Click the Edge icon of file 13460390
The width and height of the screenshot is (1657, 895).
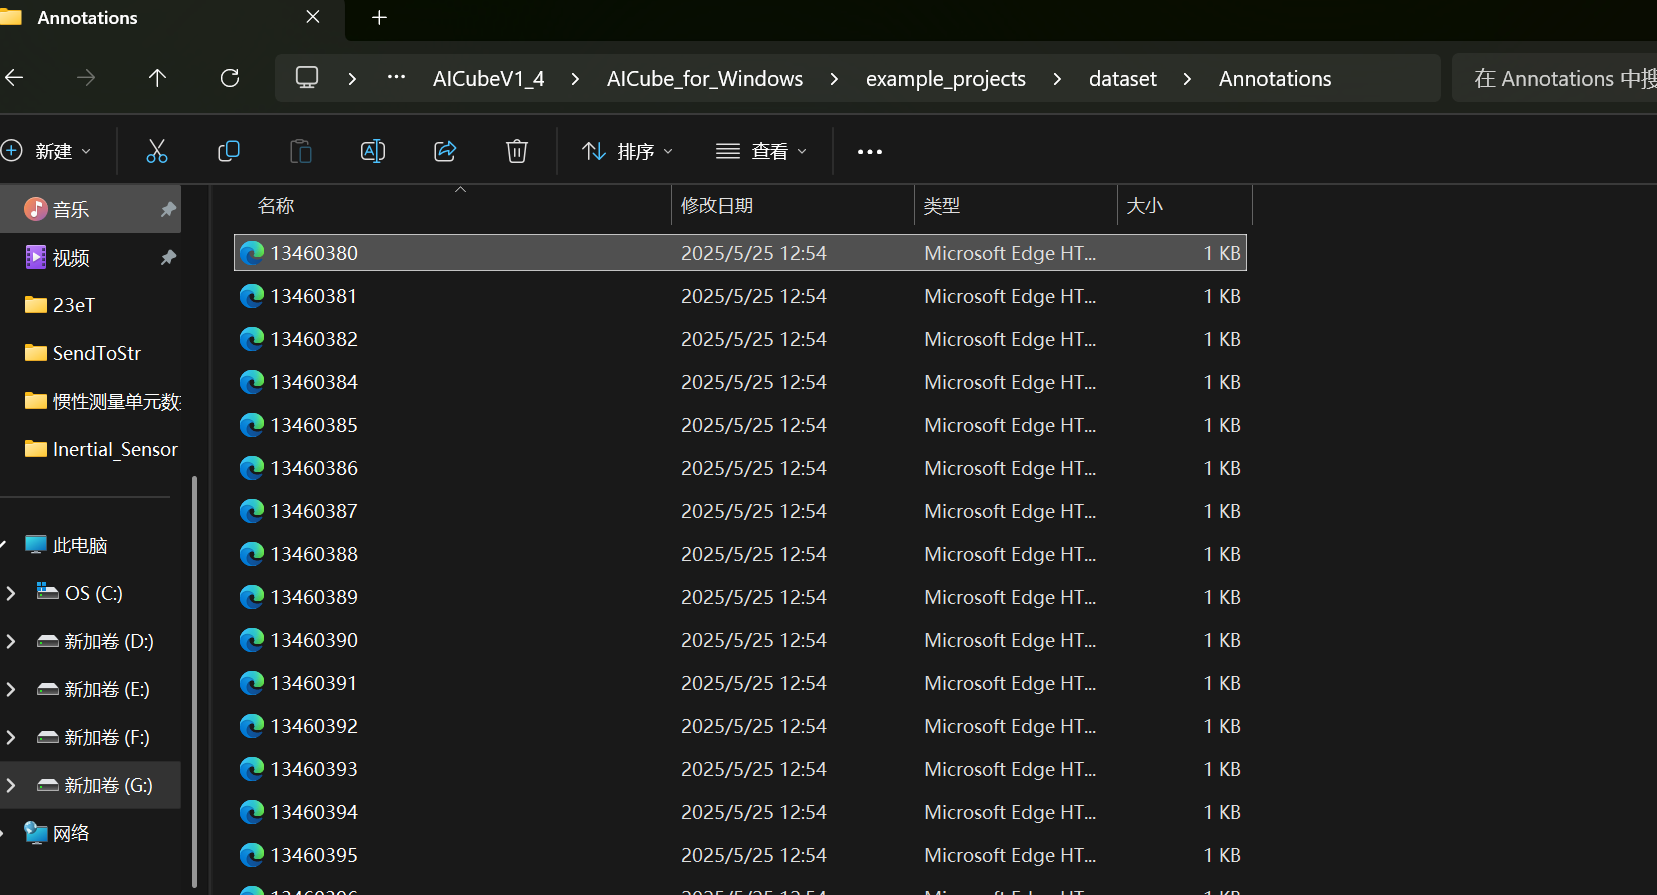(x=252, y=640)
